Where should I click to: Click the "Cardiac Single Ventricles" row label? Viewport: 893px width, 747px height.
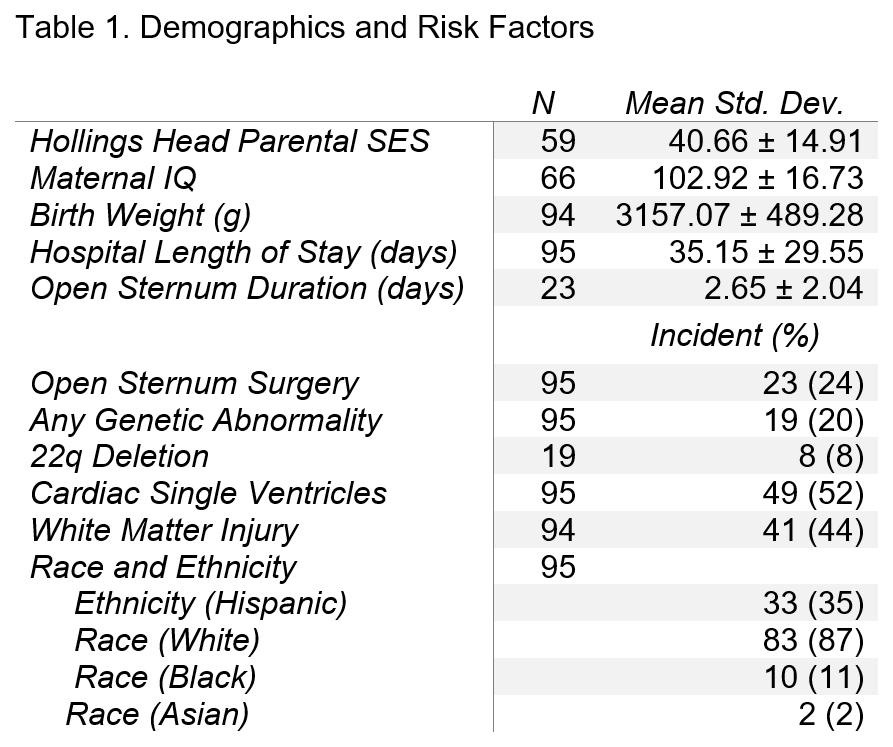coord(209,494)
